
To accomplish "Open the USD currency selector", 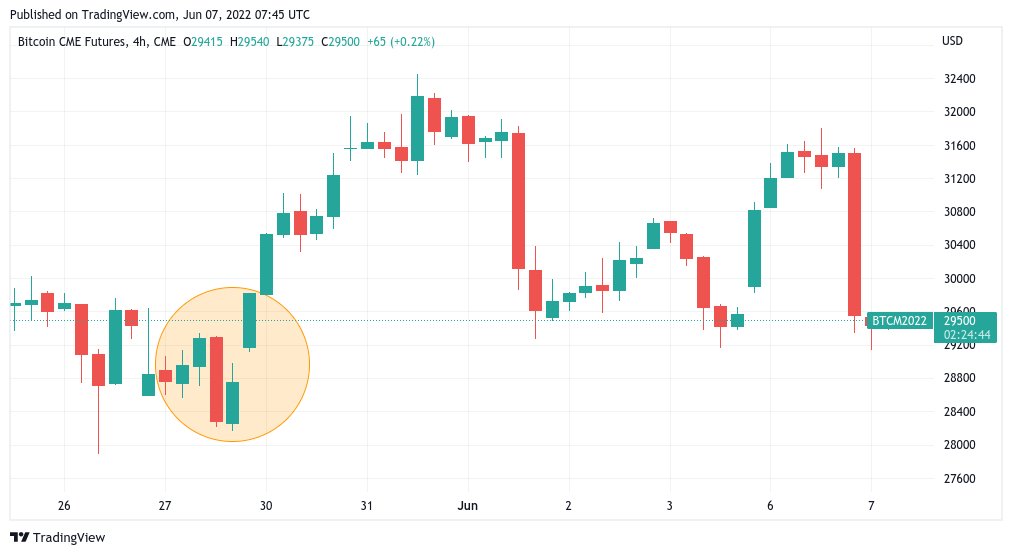I will click(951, 41).
